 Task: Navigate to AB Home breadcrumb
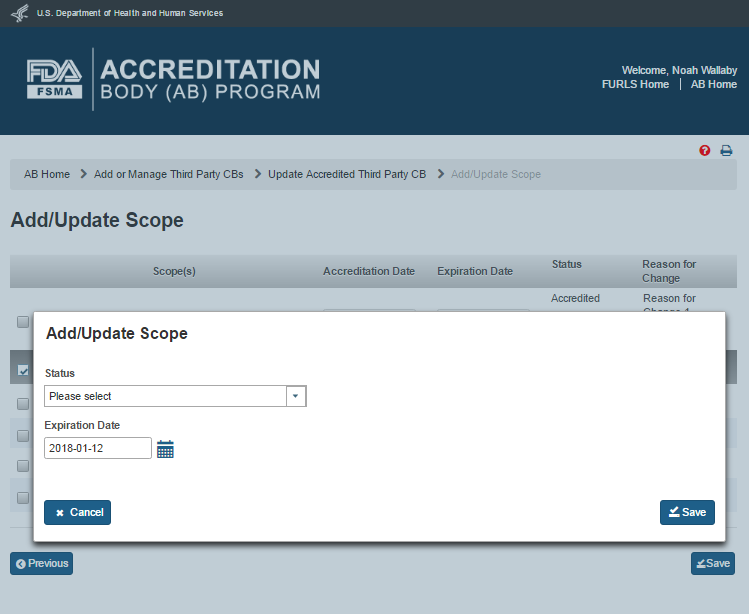(47, 174)
